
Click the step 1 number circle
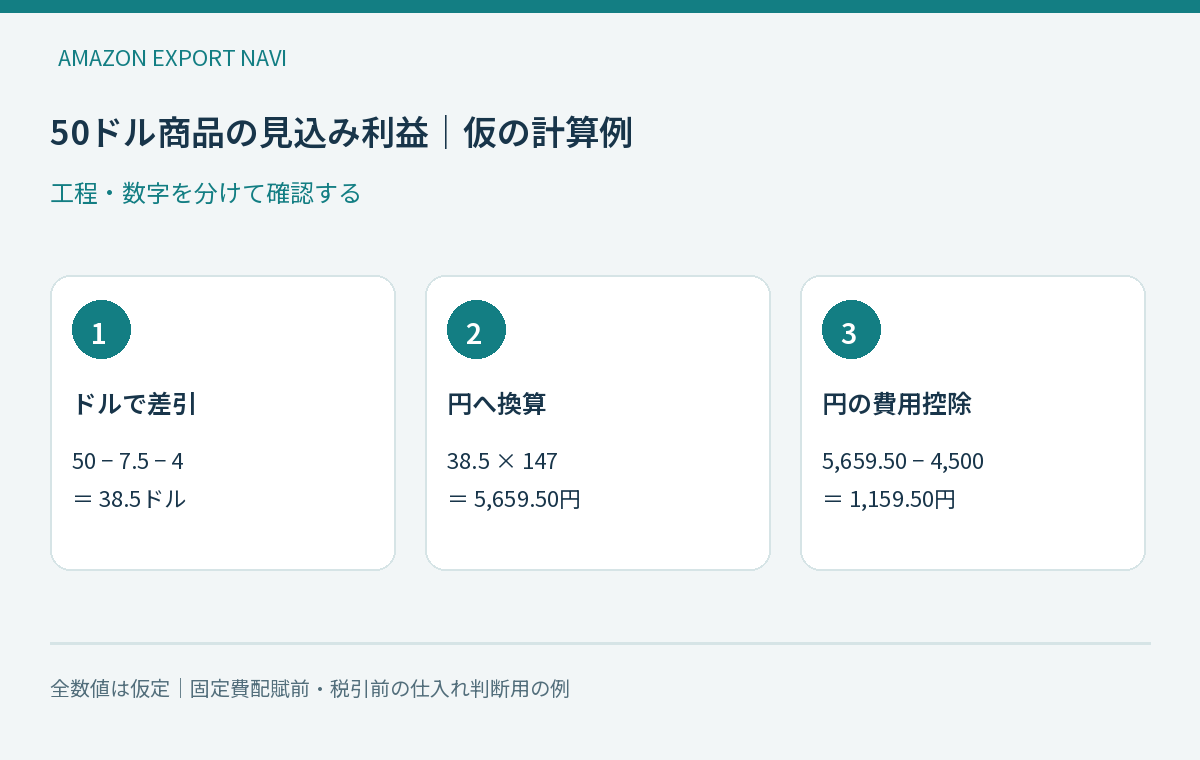pos(101,329)
